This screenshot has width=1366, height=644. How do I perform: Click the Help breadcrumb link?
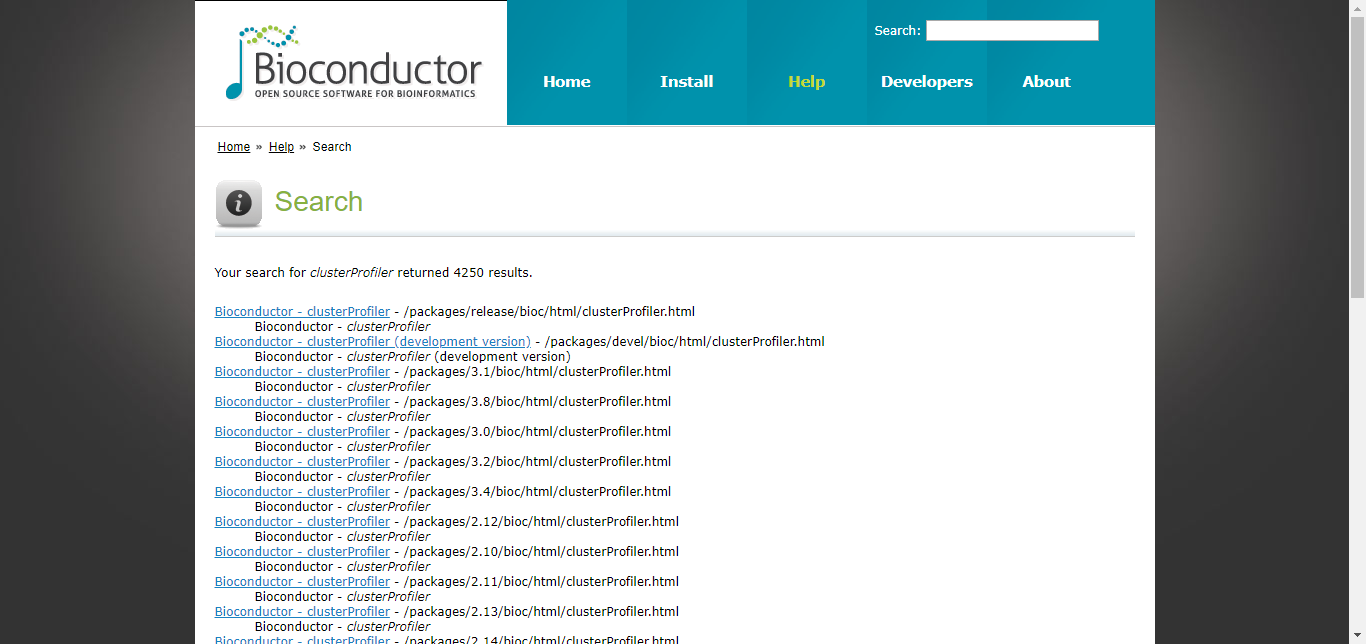281,146
